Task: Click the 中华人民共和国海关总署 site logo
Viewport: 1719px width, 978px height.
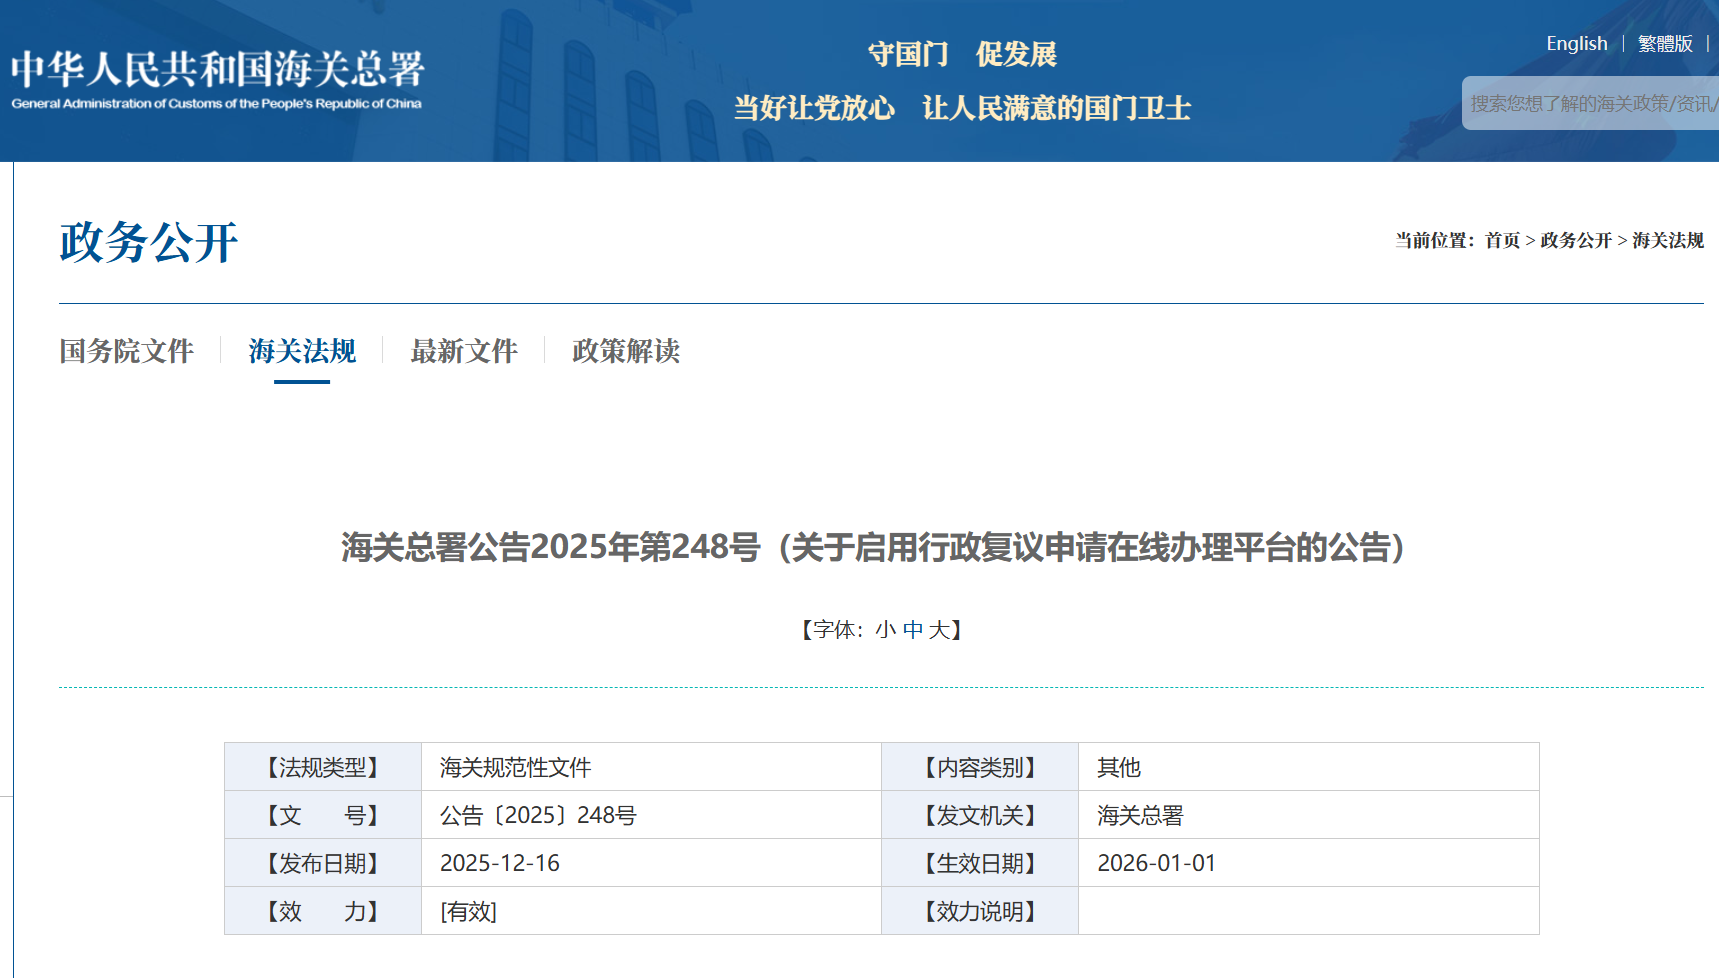Action: point(217,79)
